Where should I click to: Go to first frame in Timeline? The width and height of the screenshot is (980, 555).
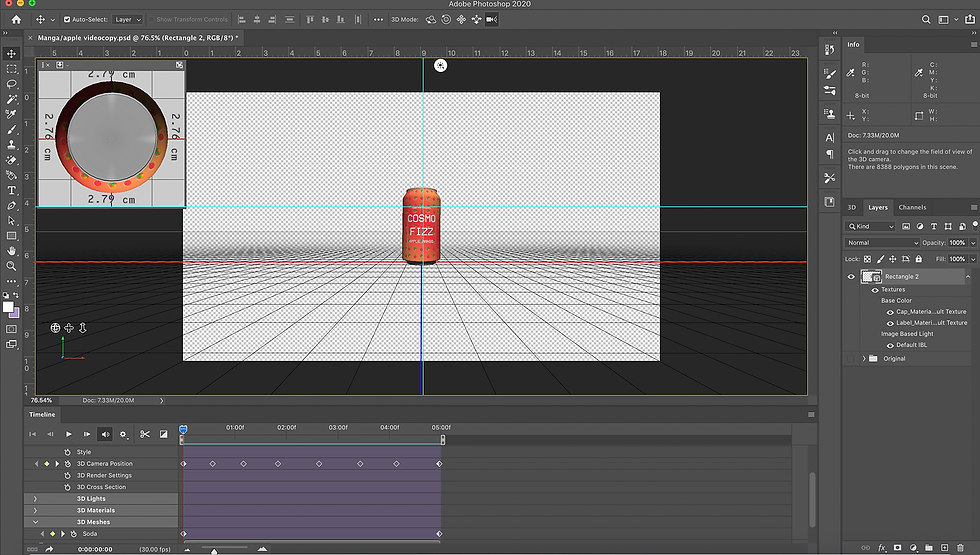pos(32,434)
